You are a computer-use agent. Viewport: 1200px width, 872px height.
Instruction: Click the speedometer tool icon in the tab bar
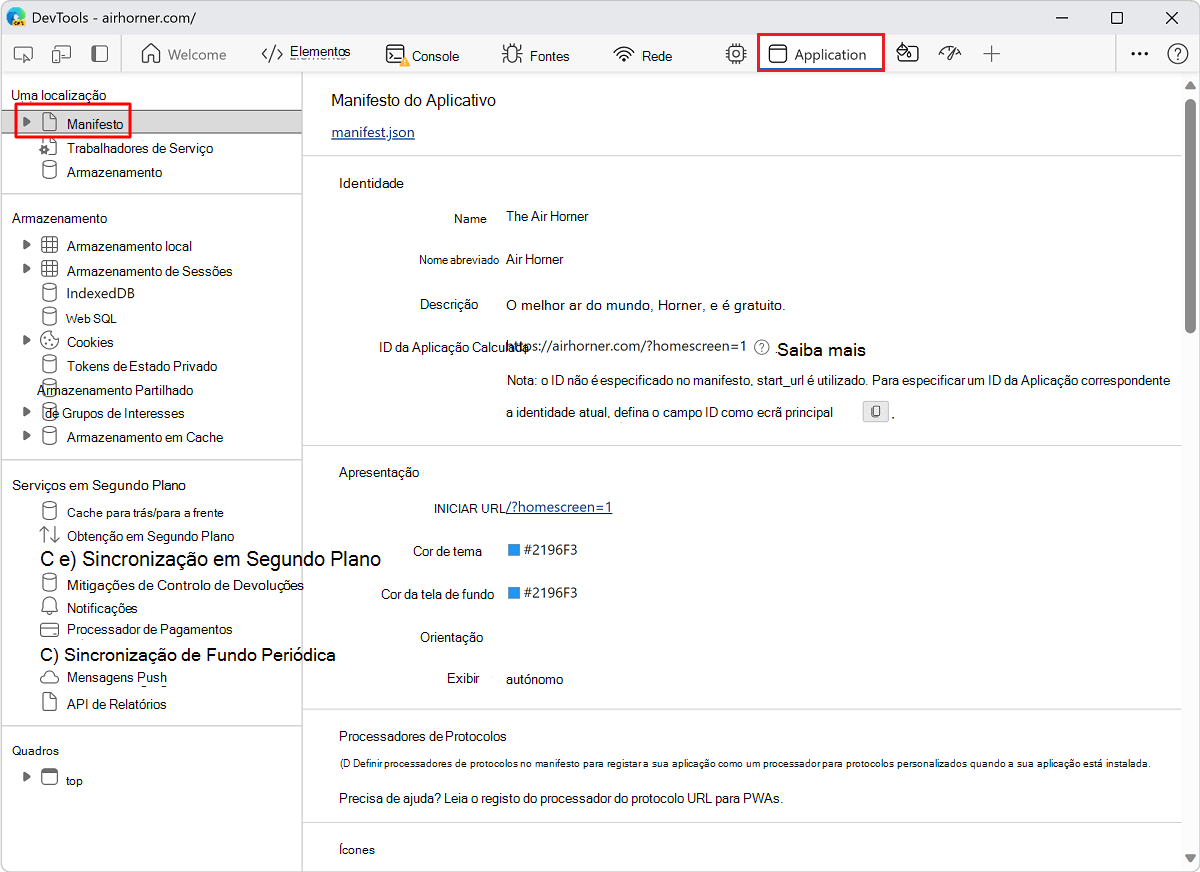coord(949,54)
